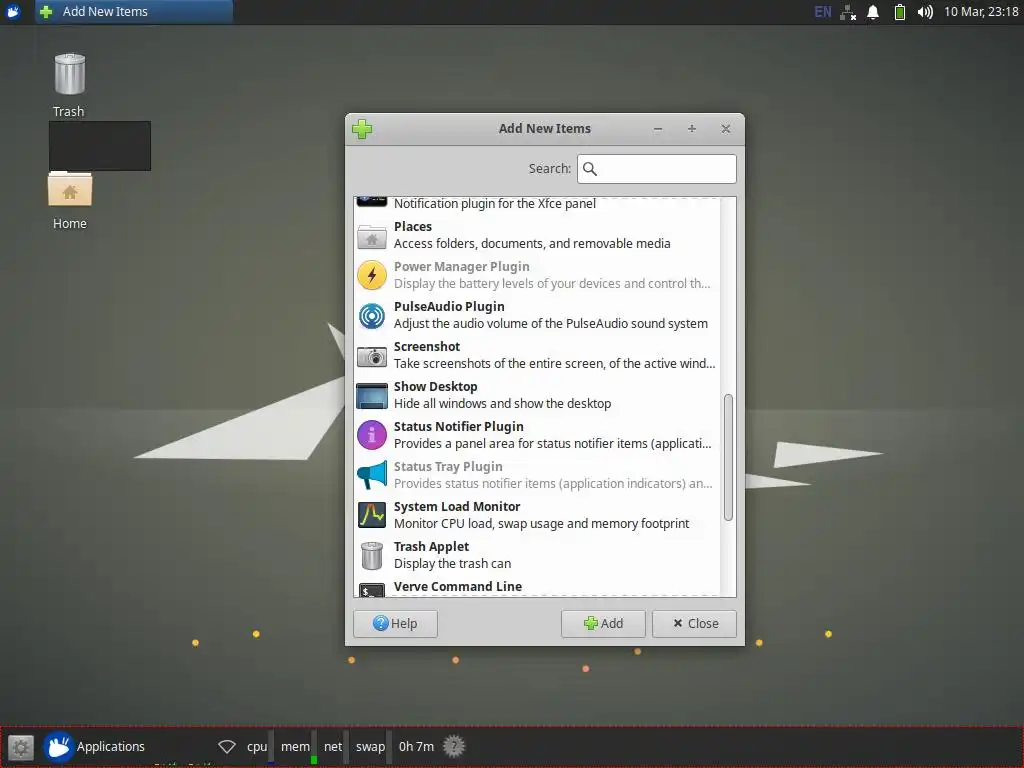
Task: Select the Places plugin icon
Action: pos(372,236)
